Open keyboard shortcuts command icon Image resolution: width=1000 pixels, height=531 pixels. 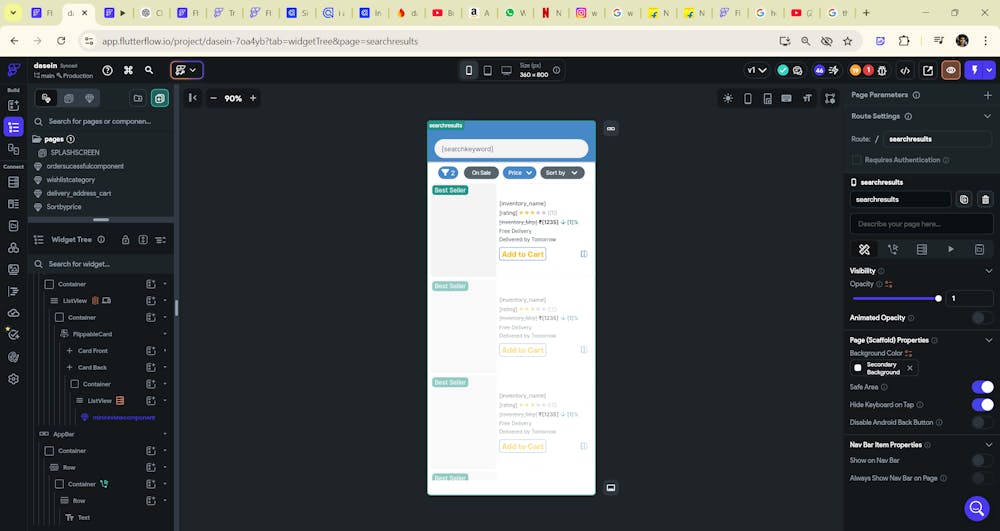coord(128,70)
